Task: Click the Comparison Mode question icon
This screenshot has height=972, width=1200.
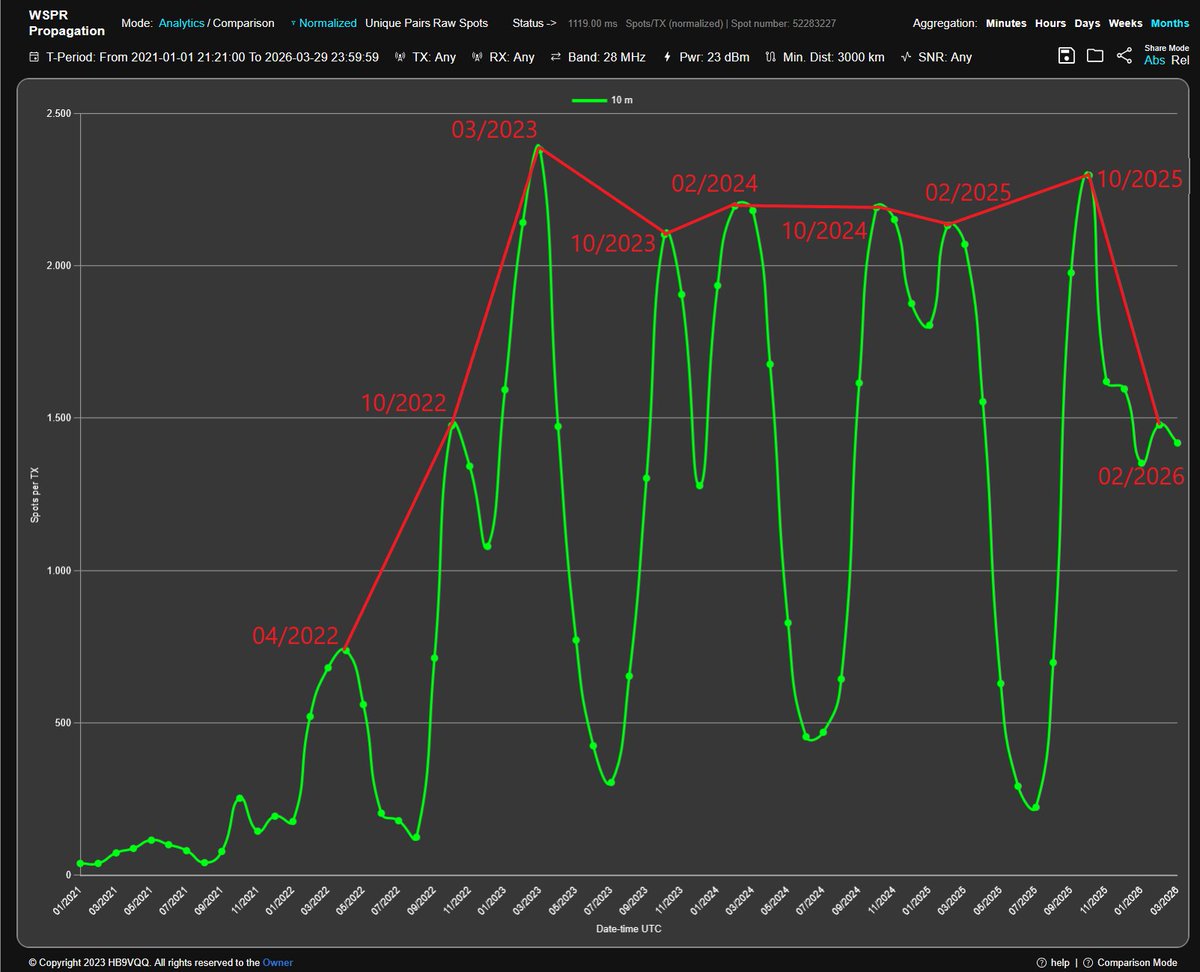Action: click(1087, 962)
